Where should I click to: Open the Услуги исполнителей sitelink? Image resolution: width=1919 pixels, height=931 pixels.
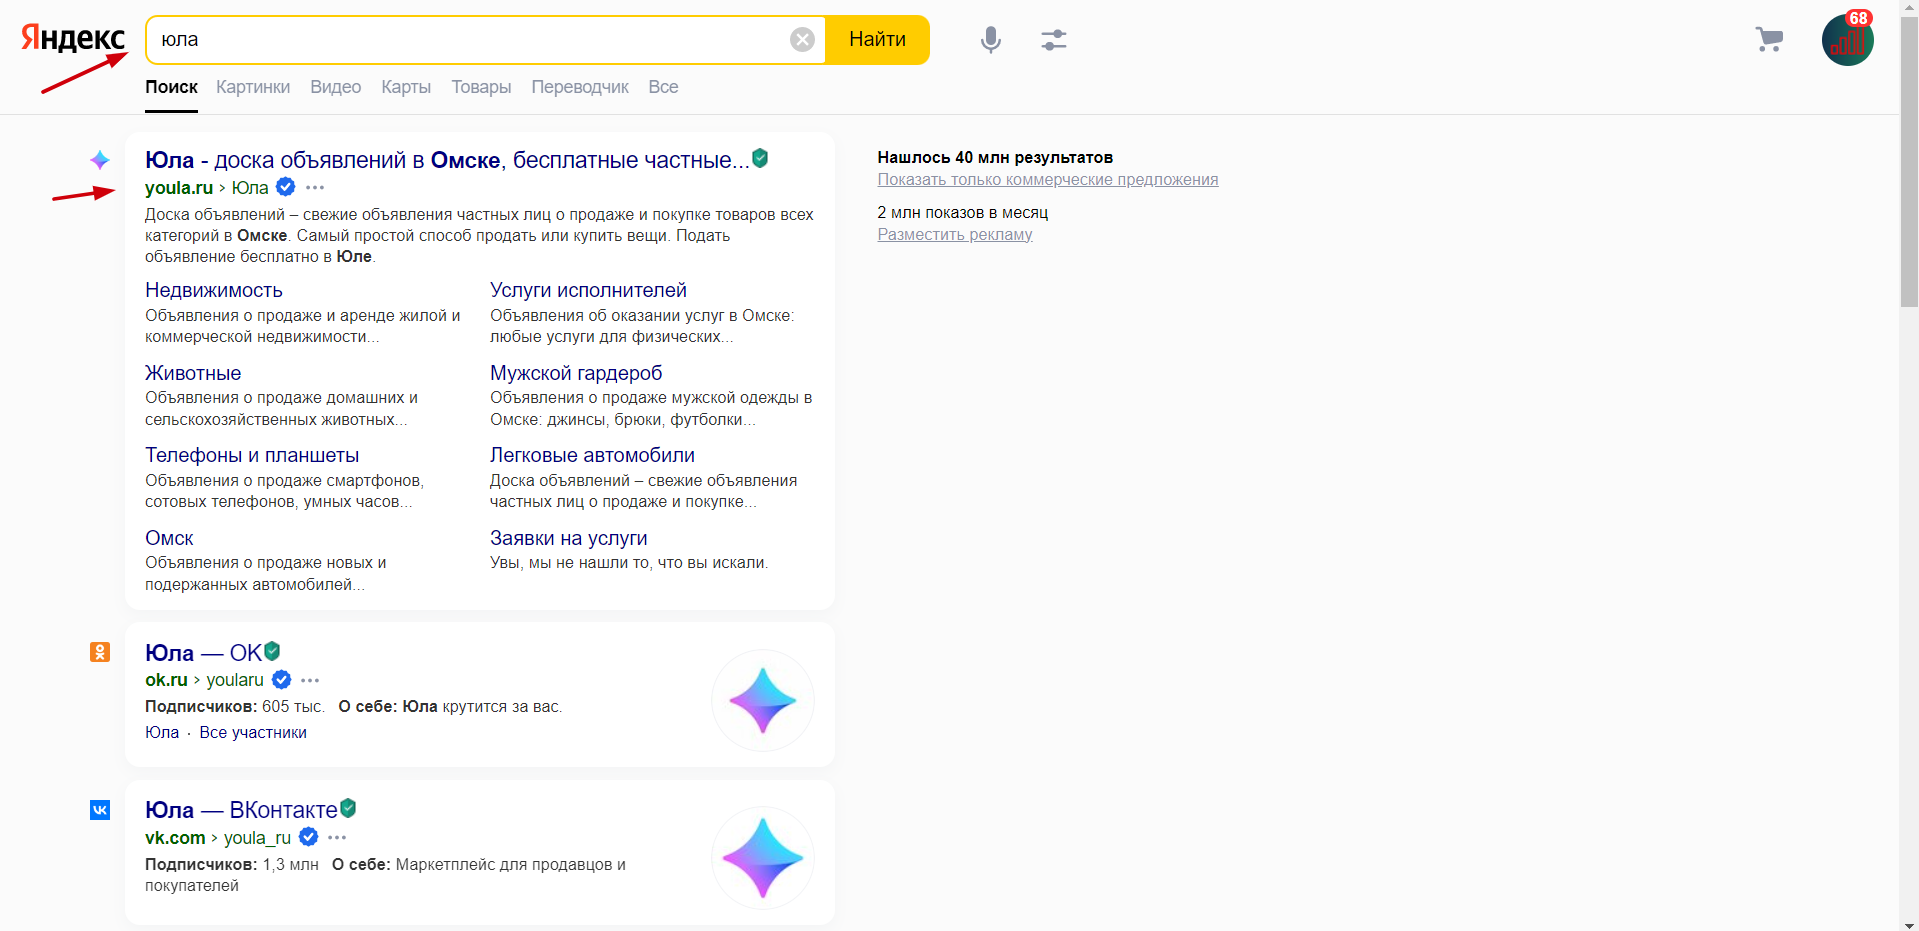point(588,290)
